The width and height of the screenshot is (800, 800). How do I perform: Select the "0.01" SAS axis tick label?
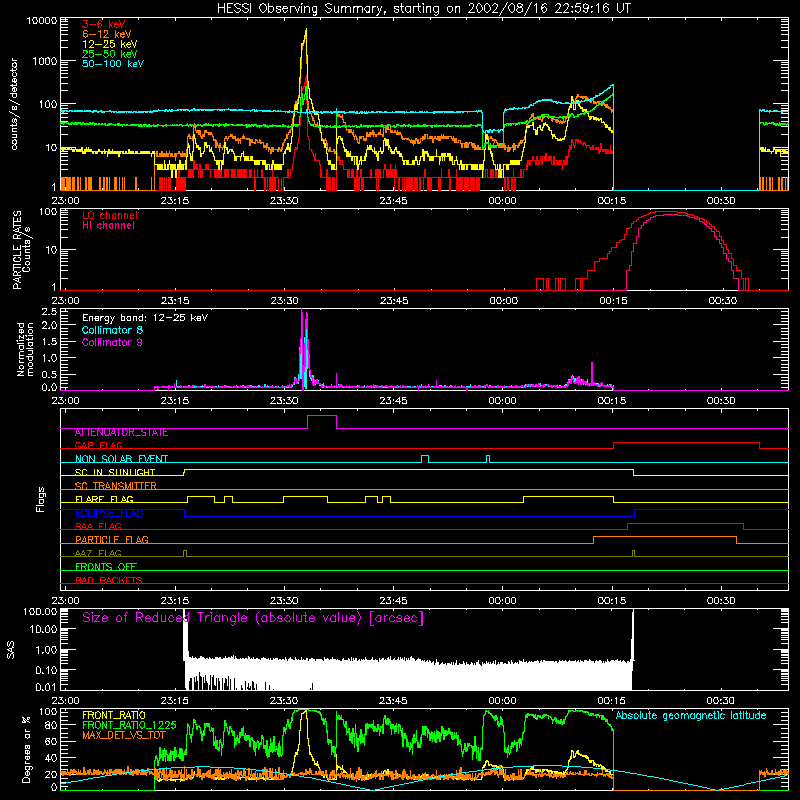pos(46,687)
